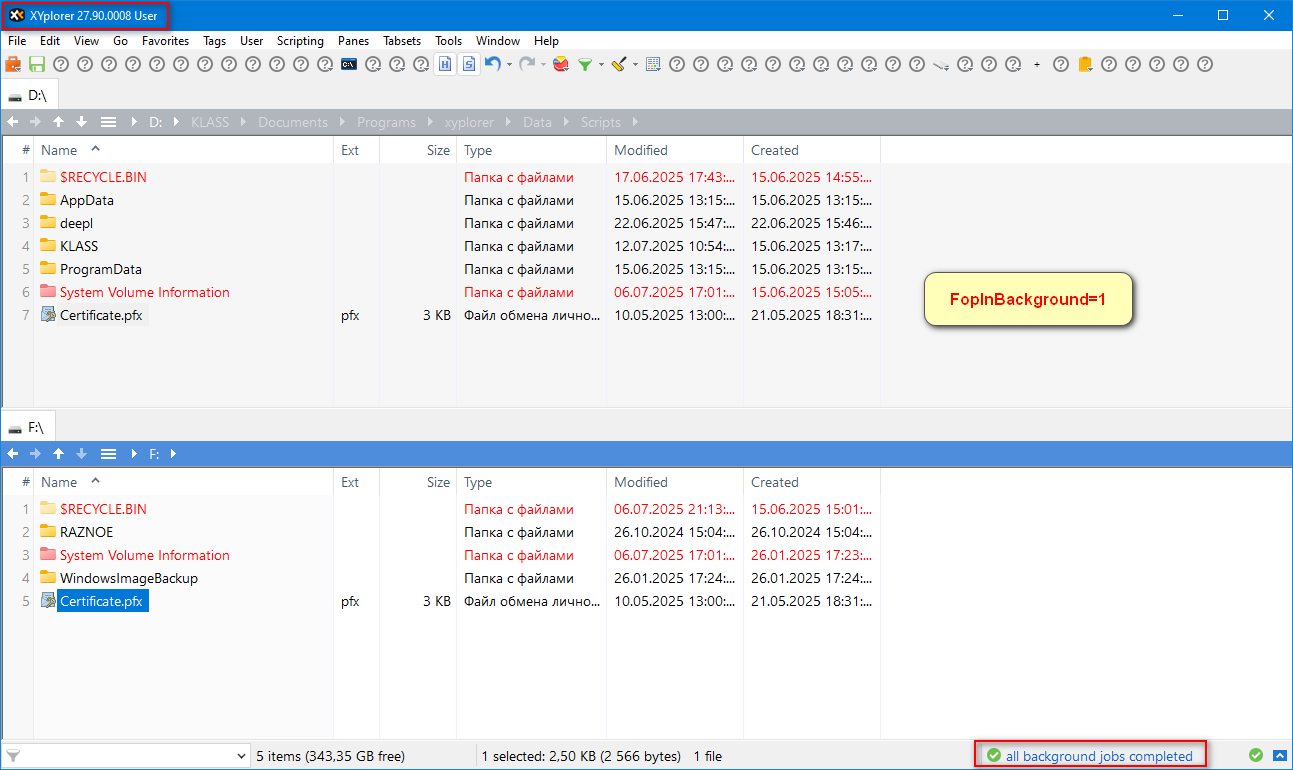
Task: Expand breadcrumb triangle after Scripts
Action: click(x=634, y=122)
